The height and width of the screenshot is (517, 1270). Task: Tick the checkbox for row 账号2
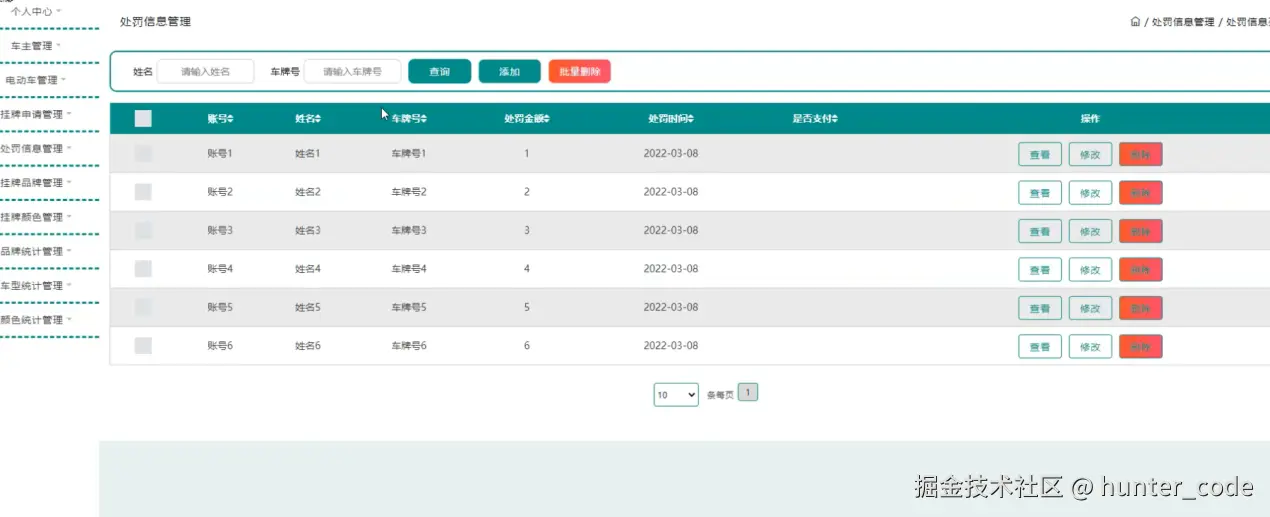tap(143, 192)
